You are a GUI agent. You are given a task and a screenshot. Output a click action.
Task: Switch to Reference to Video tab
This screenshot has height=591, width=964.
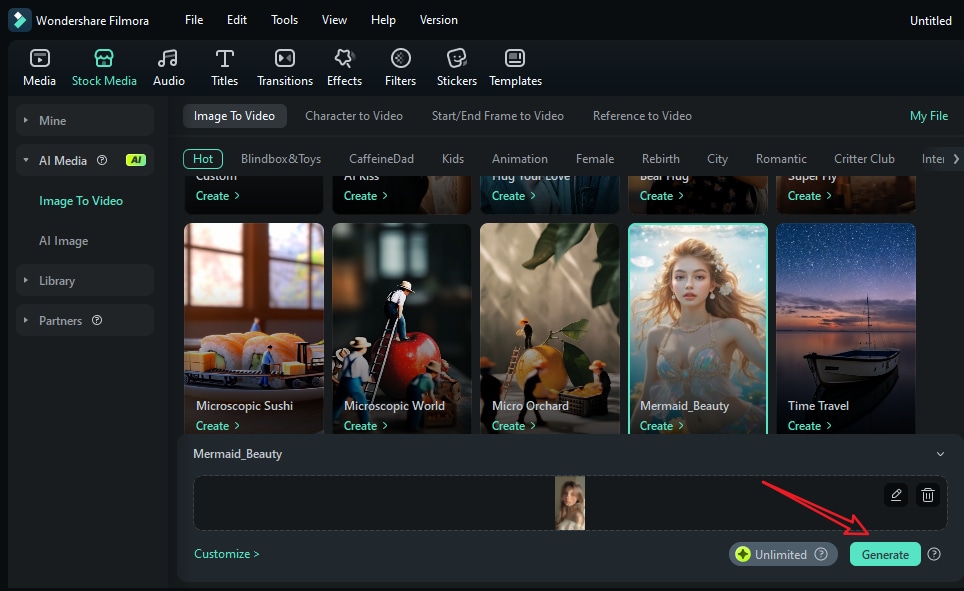642,116
